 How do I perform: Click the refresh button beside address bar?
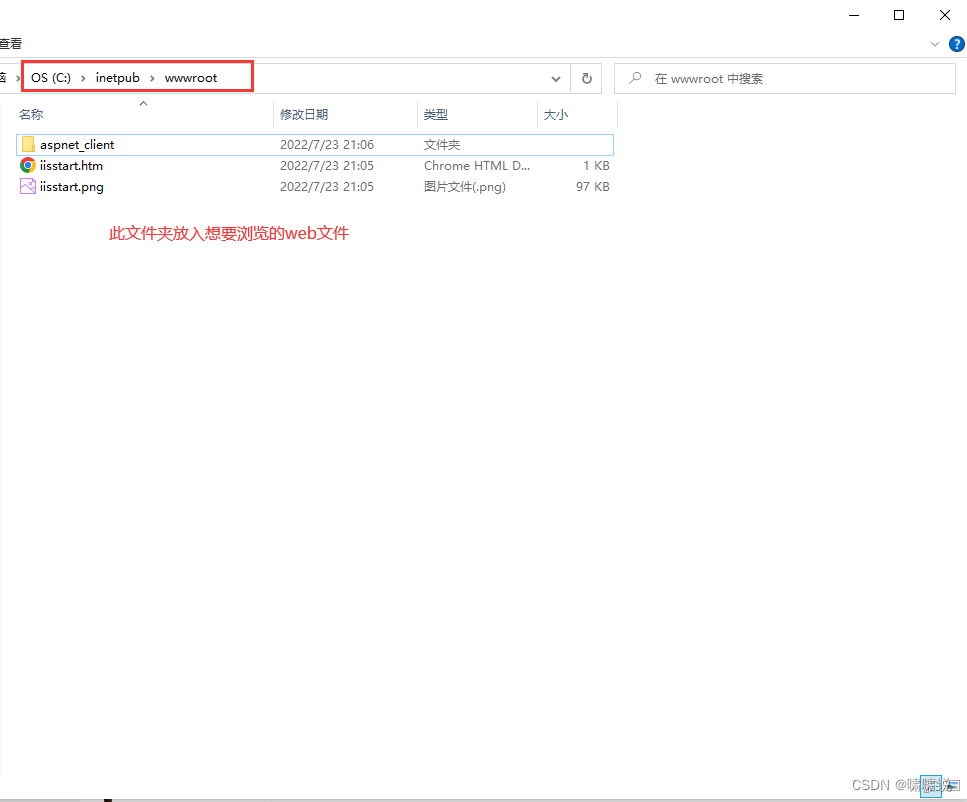[x=586, y=78]
